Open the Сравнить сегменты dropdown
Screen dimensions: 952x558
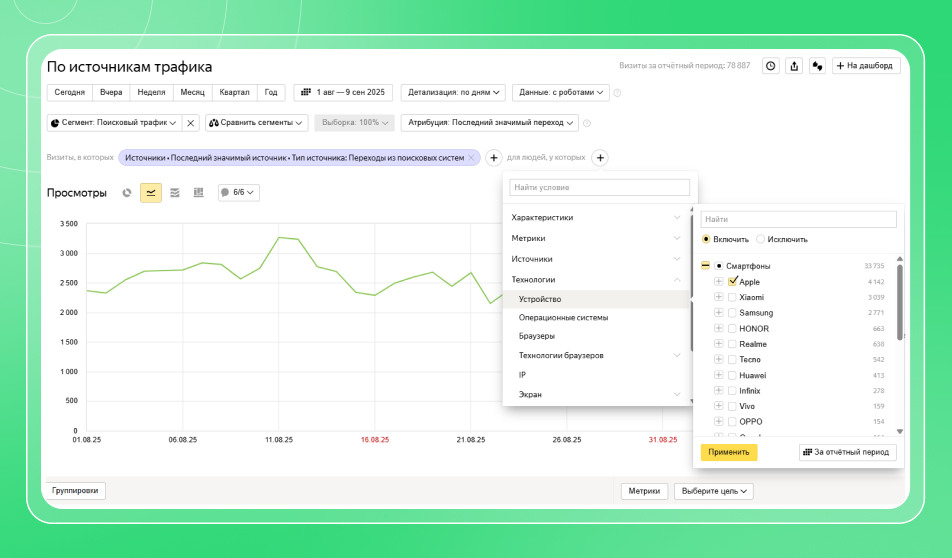tap(256, 123)
